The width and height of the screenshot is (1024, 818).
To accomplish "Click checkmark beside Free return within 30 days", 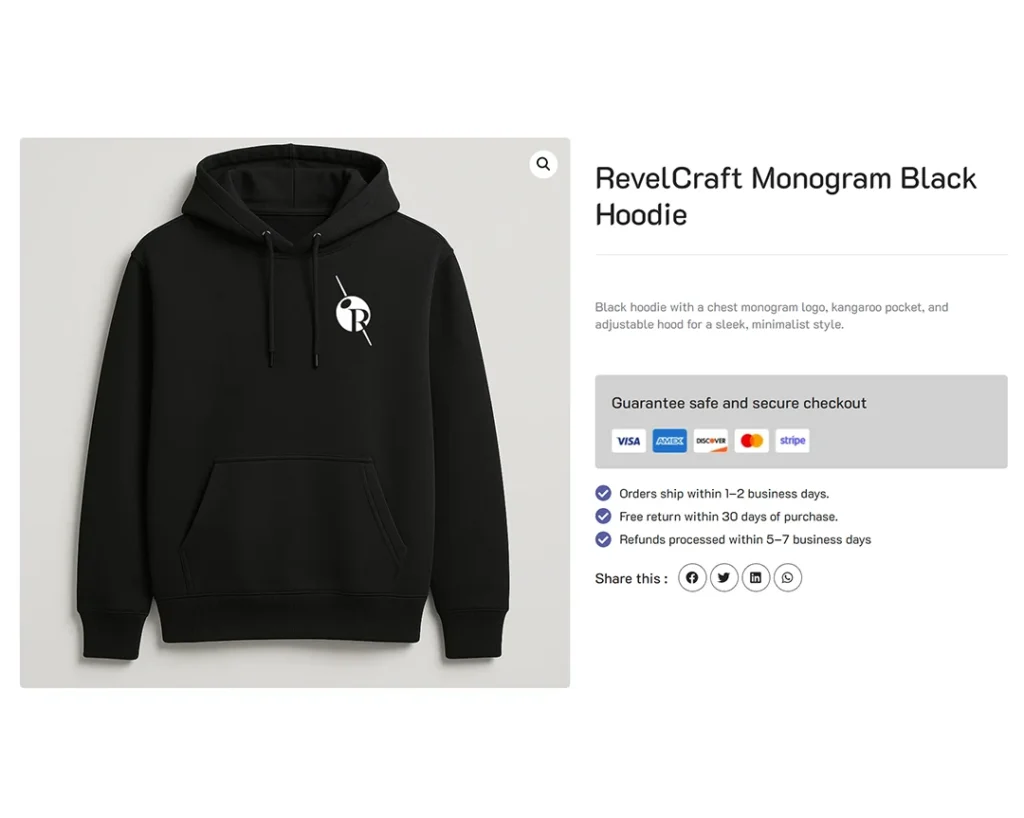I will coord(603,516).
